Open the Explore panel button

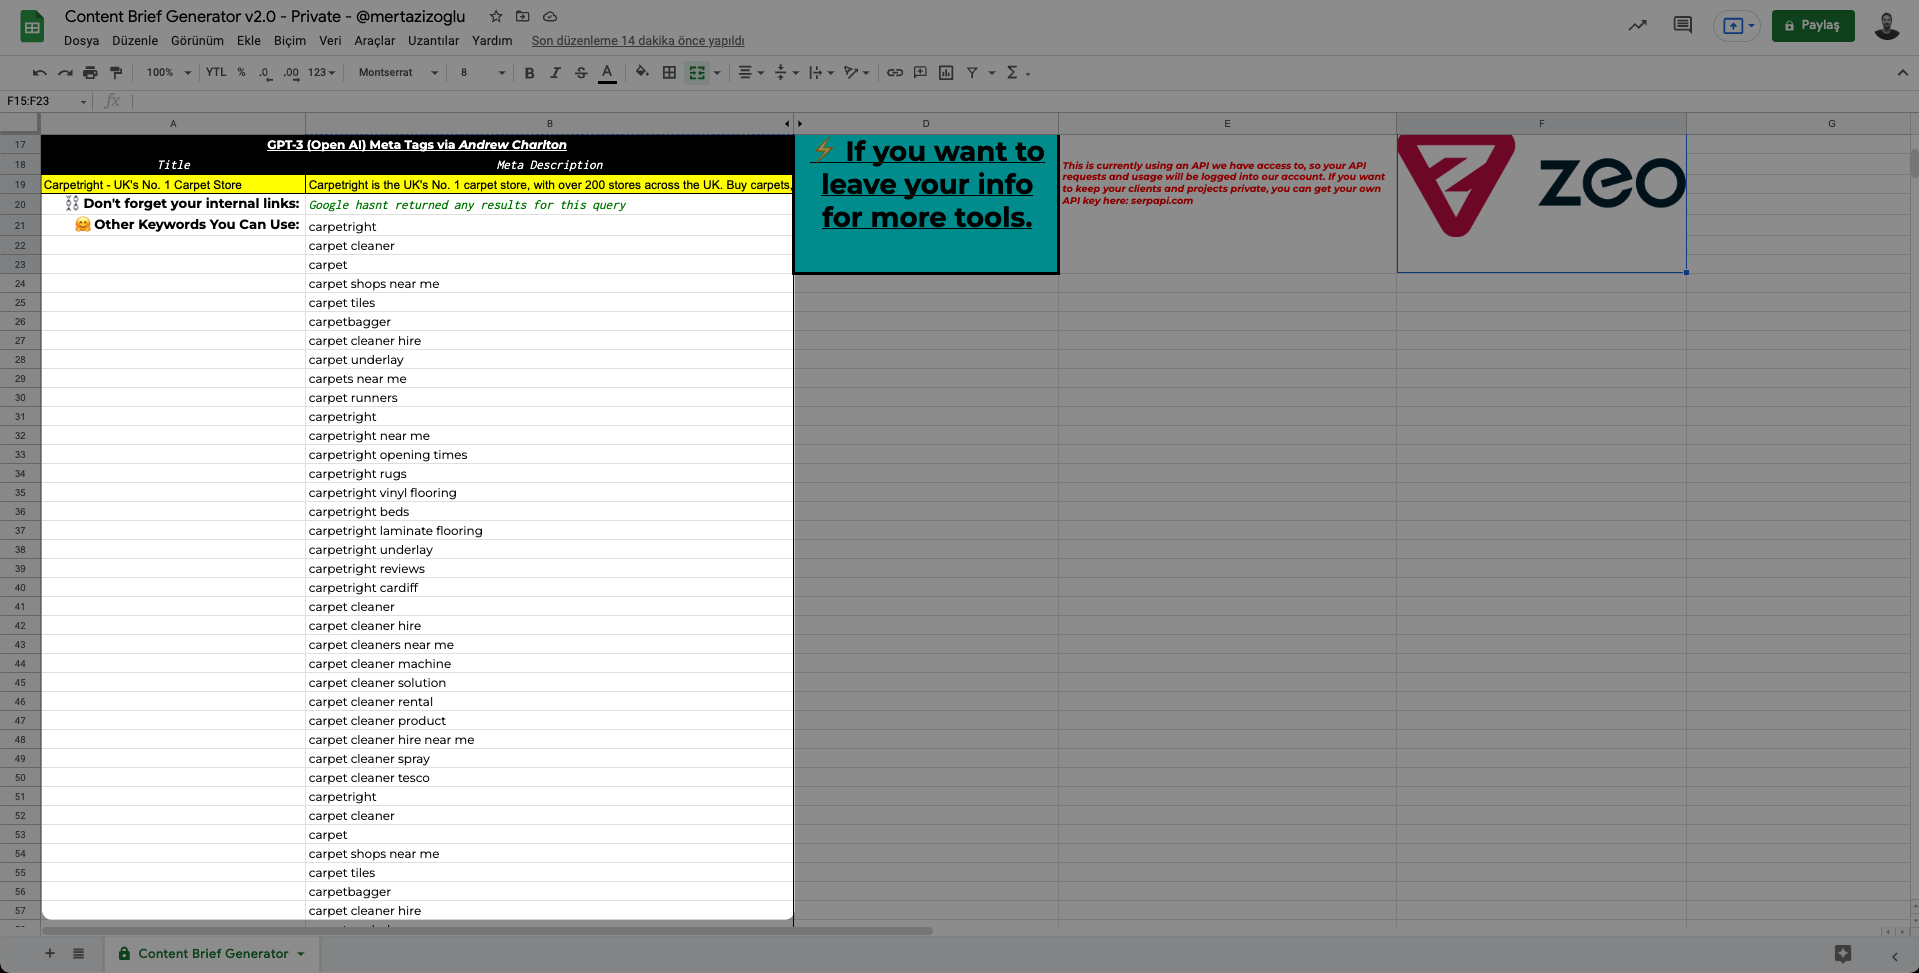(1843, 954)
